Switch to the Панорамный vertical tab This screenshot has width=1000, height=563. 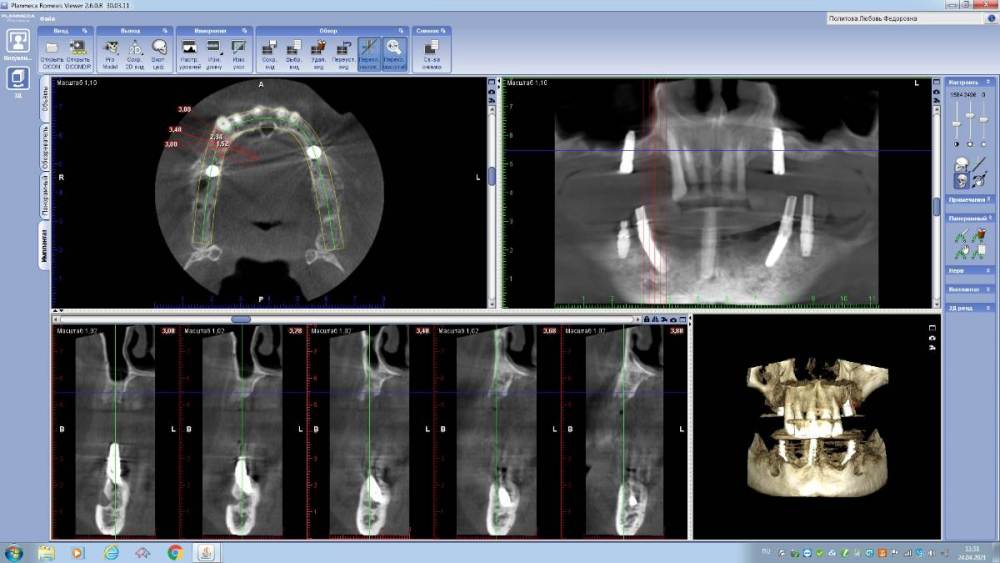click(44, 192)
